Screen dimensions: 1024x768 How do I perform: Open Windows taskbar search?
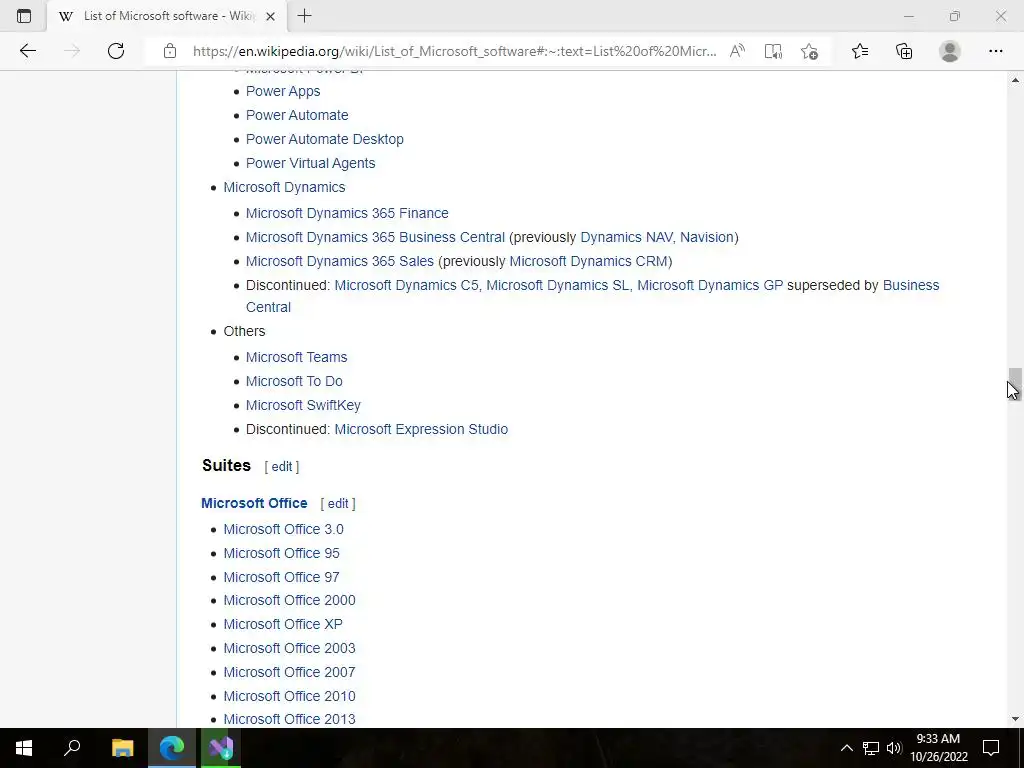click(72, 748)
